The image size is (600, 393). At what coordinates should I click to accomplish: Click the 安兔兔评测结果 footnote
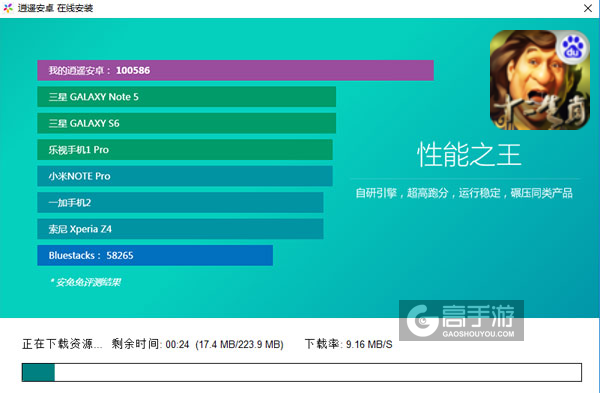(86, 282)
